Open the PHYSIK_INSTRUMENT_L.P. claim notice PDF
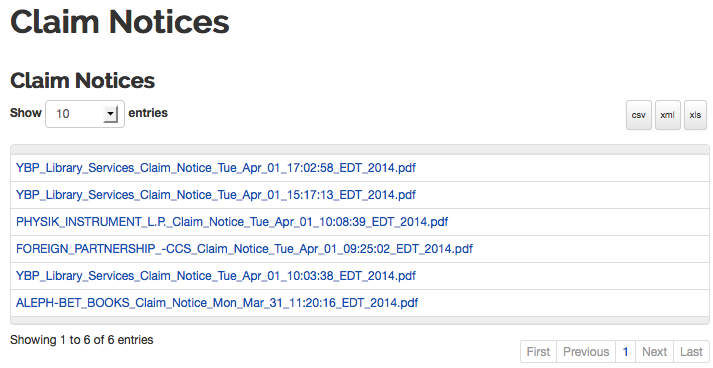 [232, 222]
